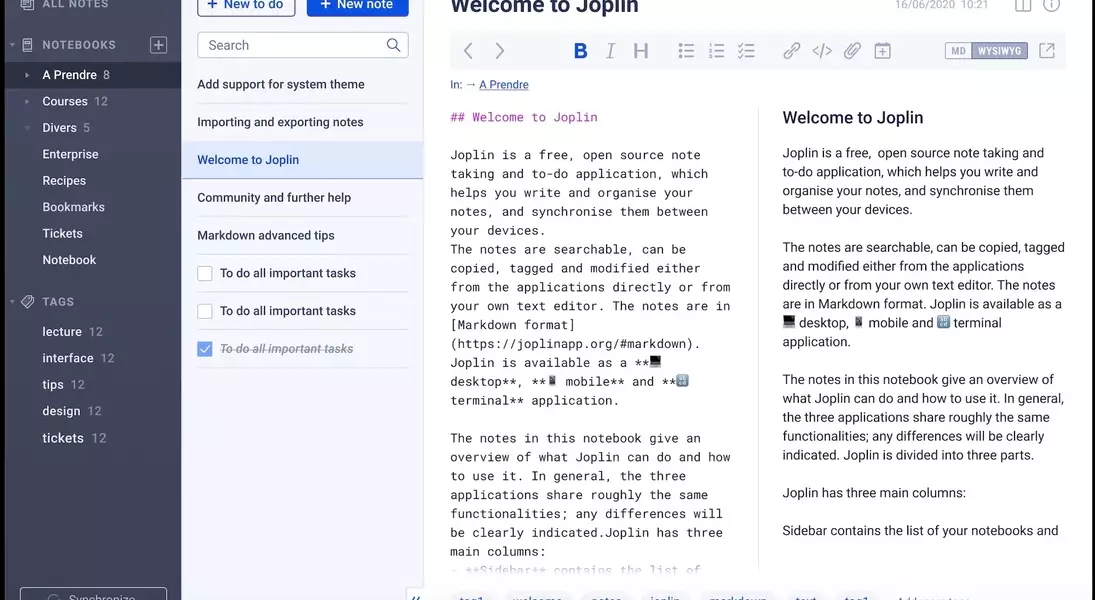The image size is (1095, 600).
Task: Check the second unchecked 'To do all important tasks' box
Action: [205, 311]
